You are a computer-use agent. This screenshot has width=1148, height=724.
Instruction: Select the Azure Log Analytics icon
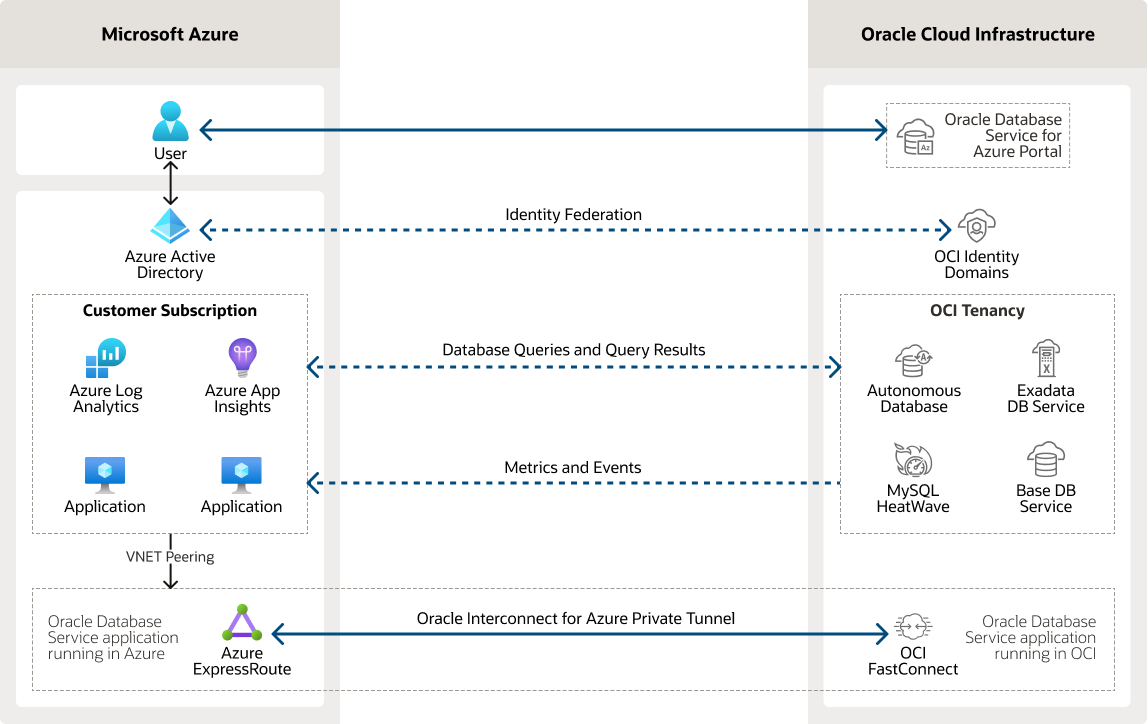[106, 357]
